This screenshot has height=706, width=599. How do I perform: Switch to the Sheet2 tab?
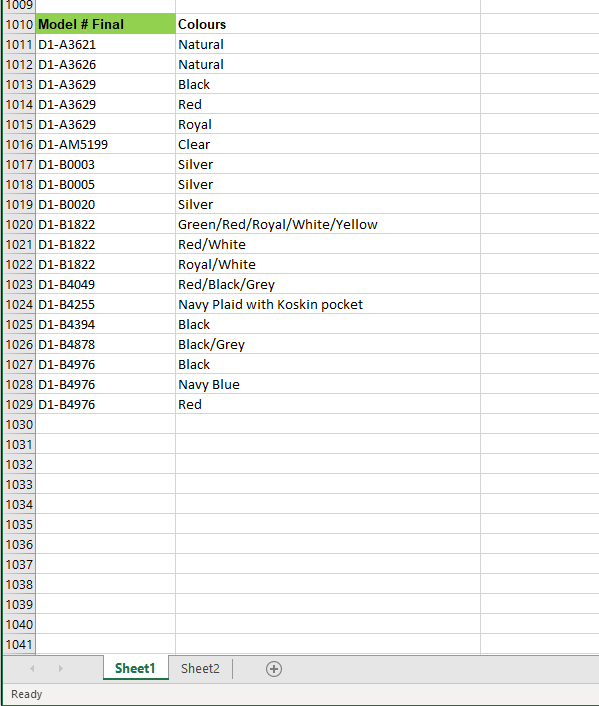coord(200,669)
